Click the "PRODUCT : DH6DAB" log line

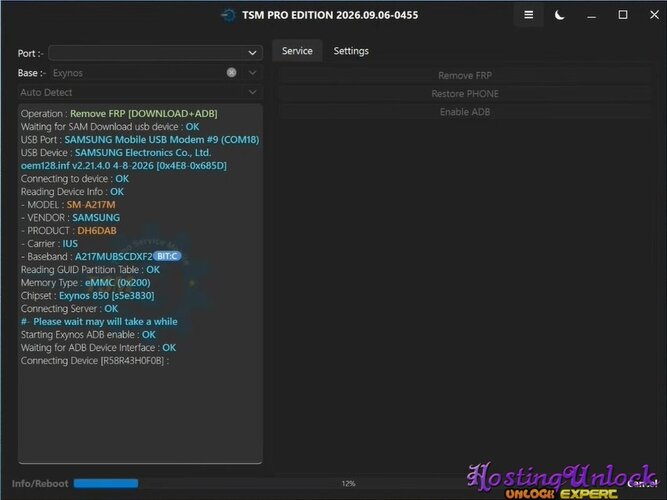coord(68,231)
